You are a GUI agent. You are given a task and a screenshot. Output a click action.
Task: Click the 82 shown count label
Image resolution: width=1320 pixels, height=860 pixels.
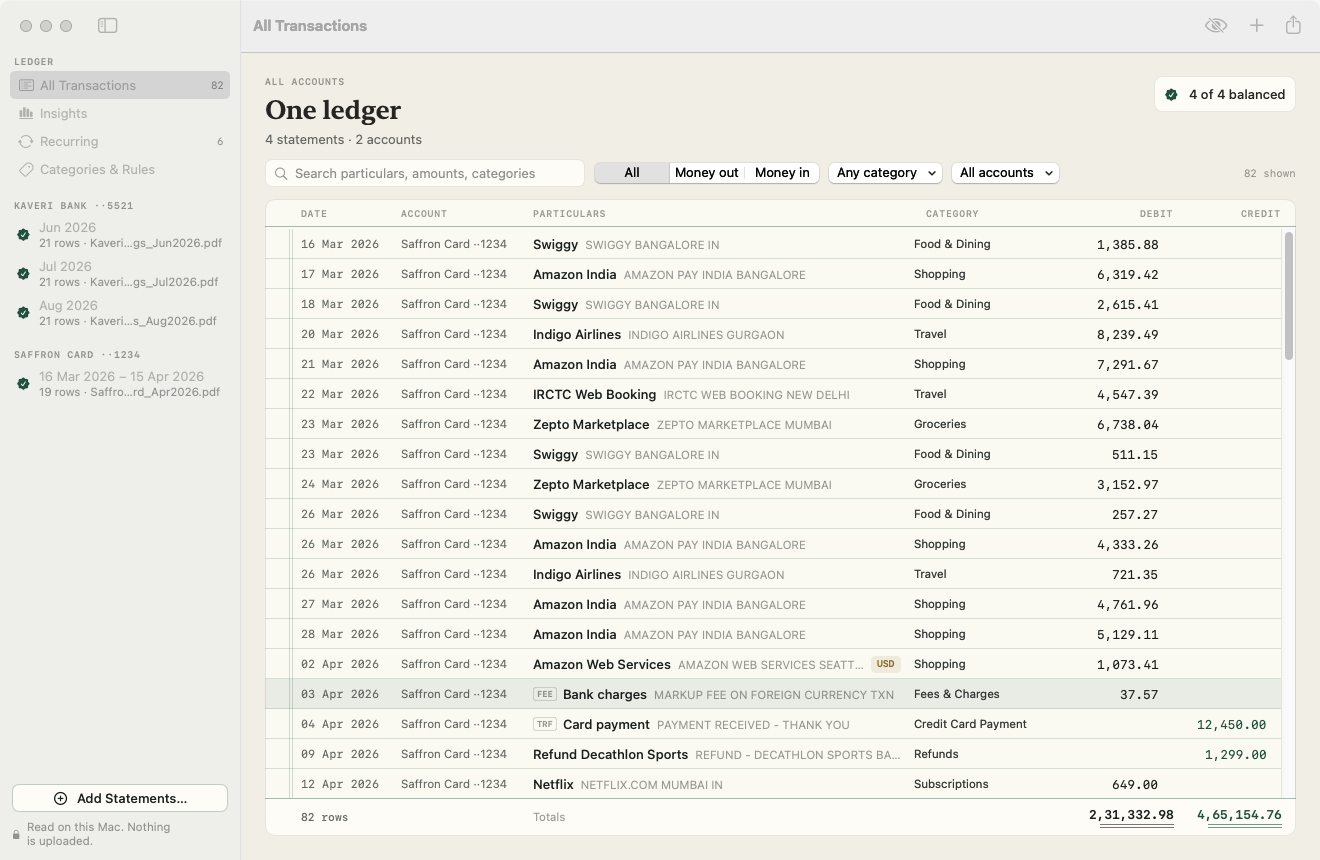(1269, 173)
